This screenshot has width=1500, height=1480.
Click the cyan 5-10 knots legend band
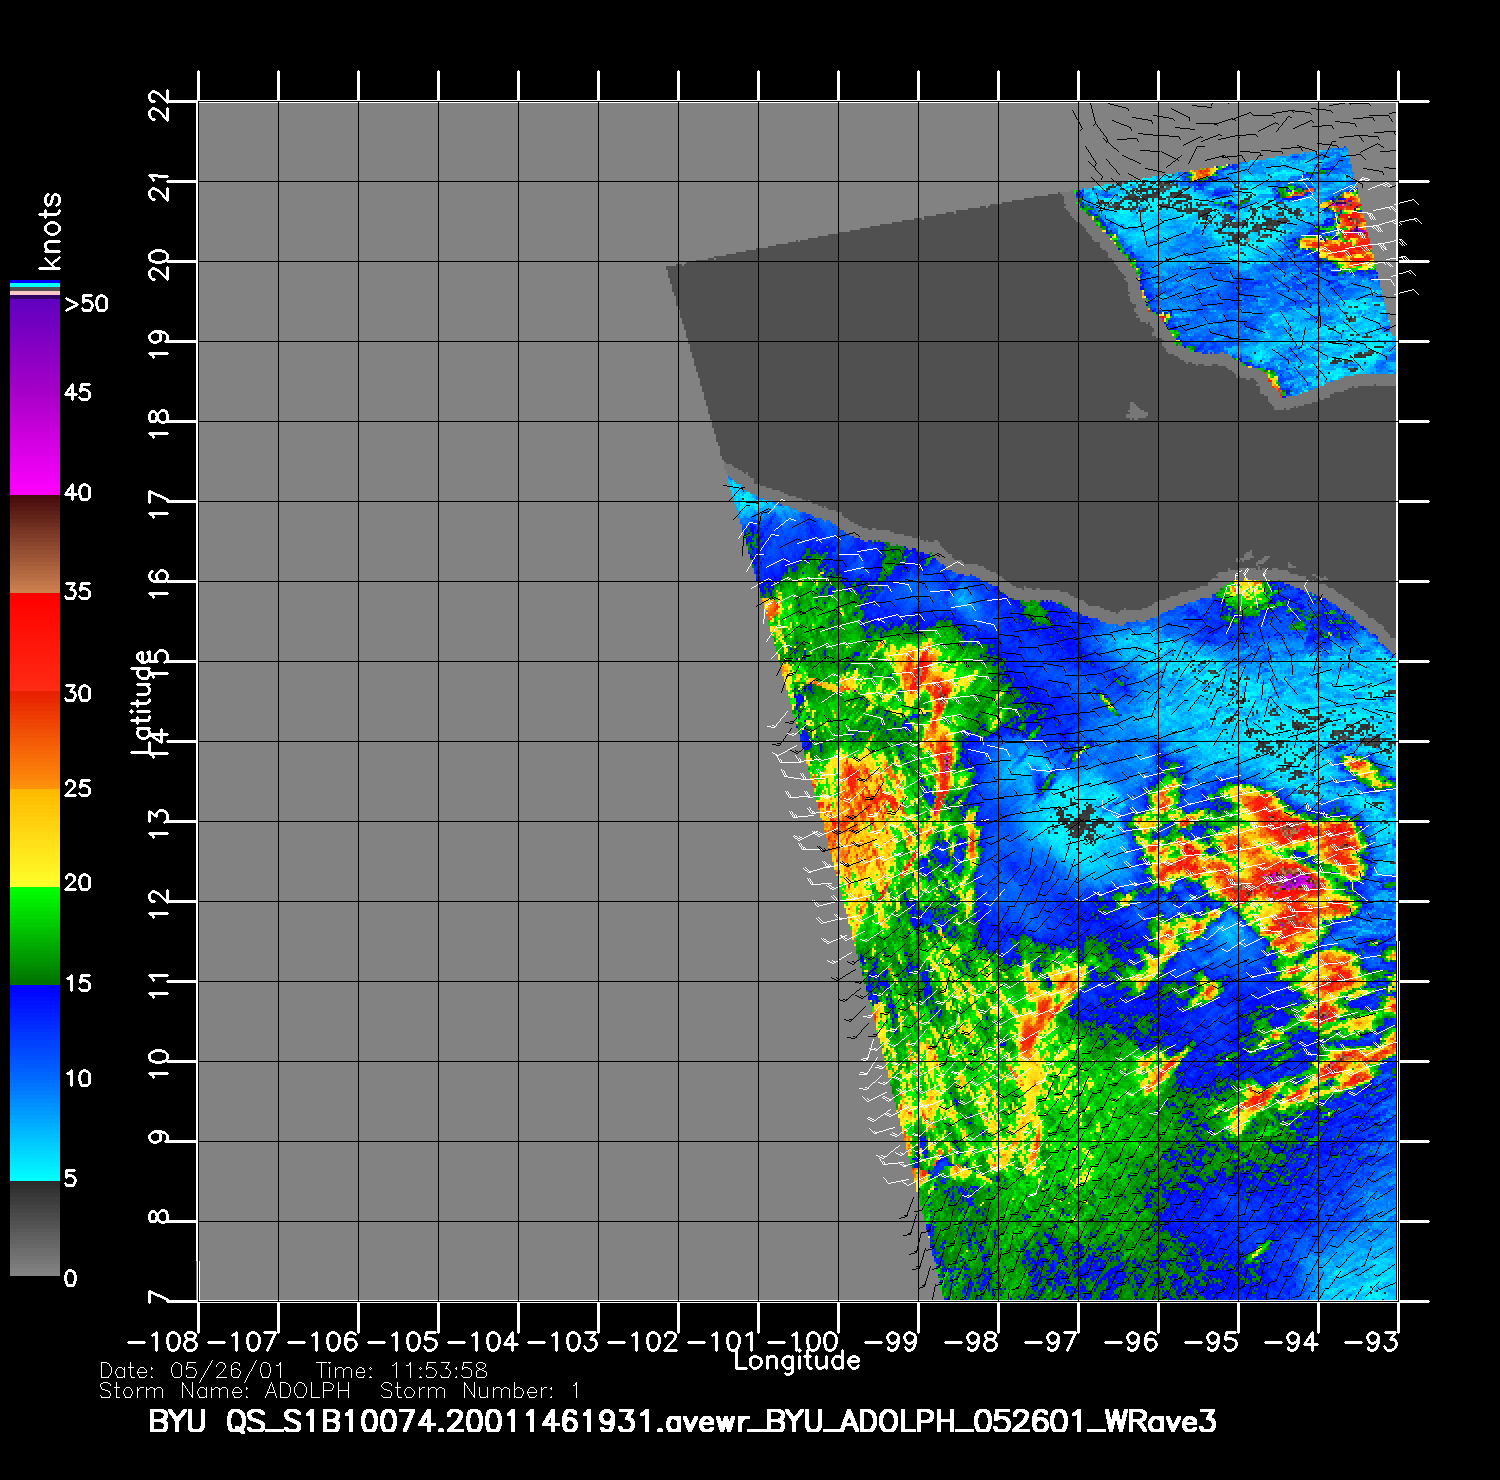point(34,1130)
